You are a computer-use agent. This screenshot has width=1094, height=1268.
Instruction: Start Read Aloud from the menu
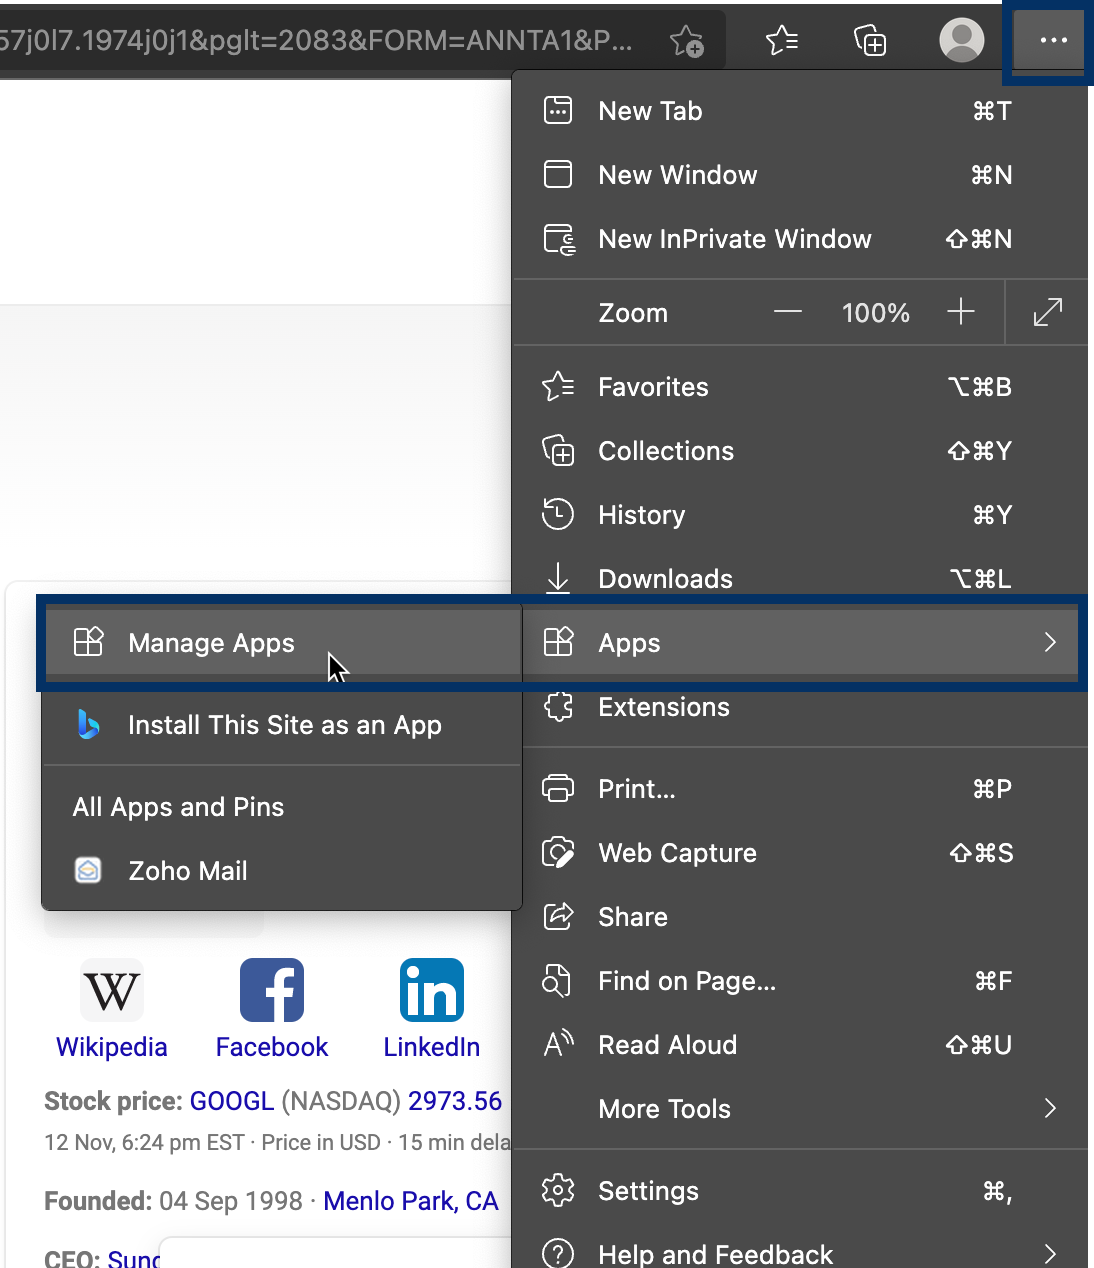pos(800,1045)
